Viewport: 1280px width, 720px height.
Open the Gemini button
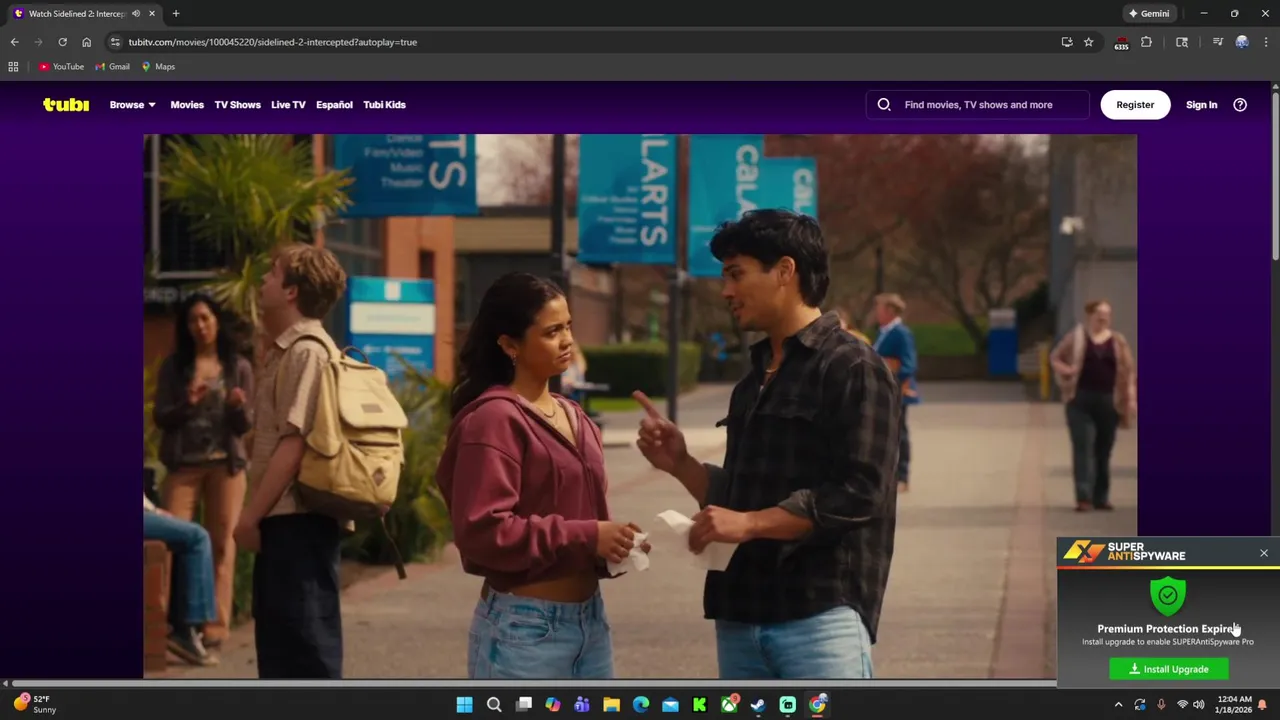tap(1149, 14)
